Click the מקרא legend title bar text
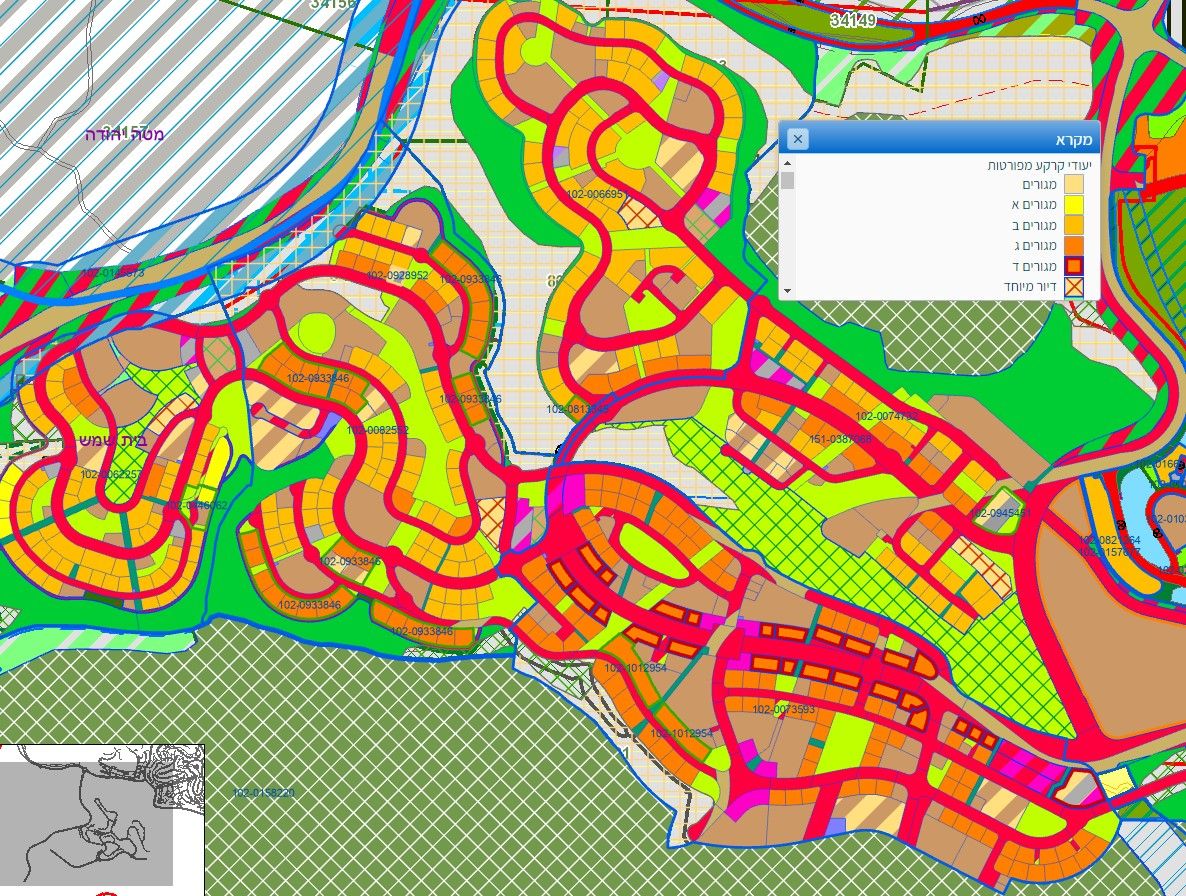The width and height of the screenshot is (1186, 896). 1074,140
